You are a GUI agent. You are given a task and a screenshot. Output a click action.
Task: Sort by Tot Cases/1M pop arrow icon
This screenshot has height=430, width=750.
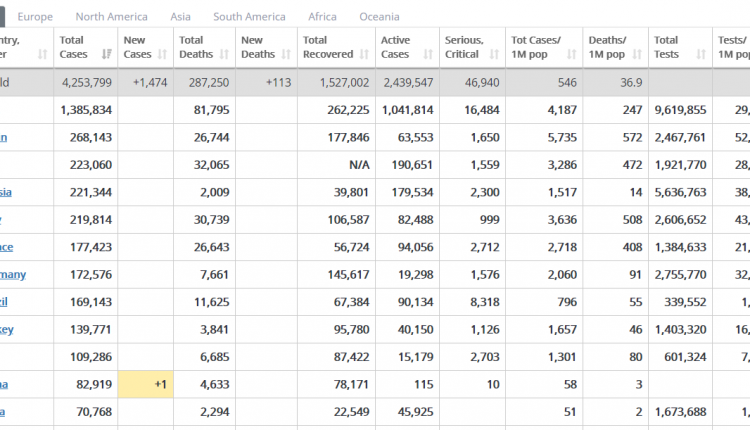coord(572,55)
